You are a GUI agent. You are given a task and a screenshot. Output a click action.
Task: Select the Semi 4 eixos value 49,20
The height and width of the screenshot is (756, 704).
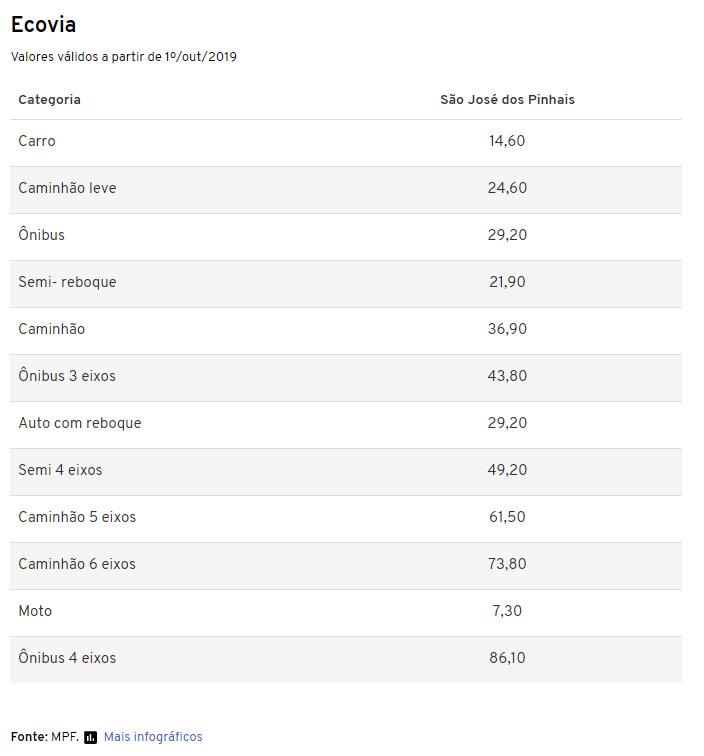507,470
